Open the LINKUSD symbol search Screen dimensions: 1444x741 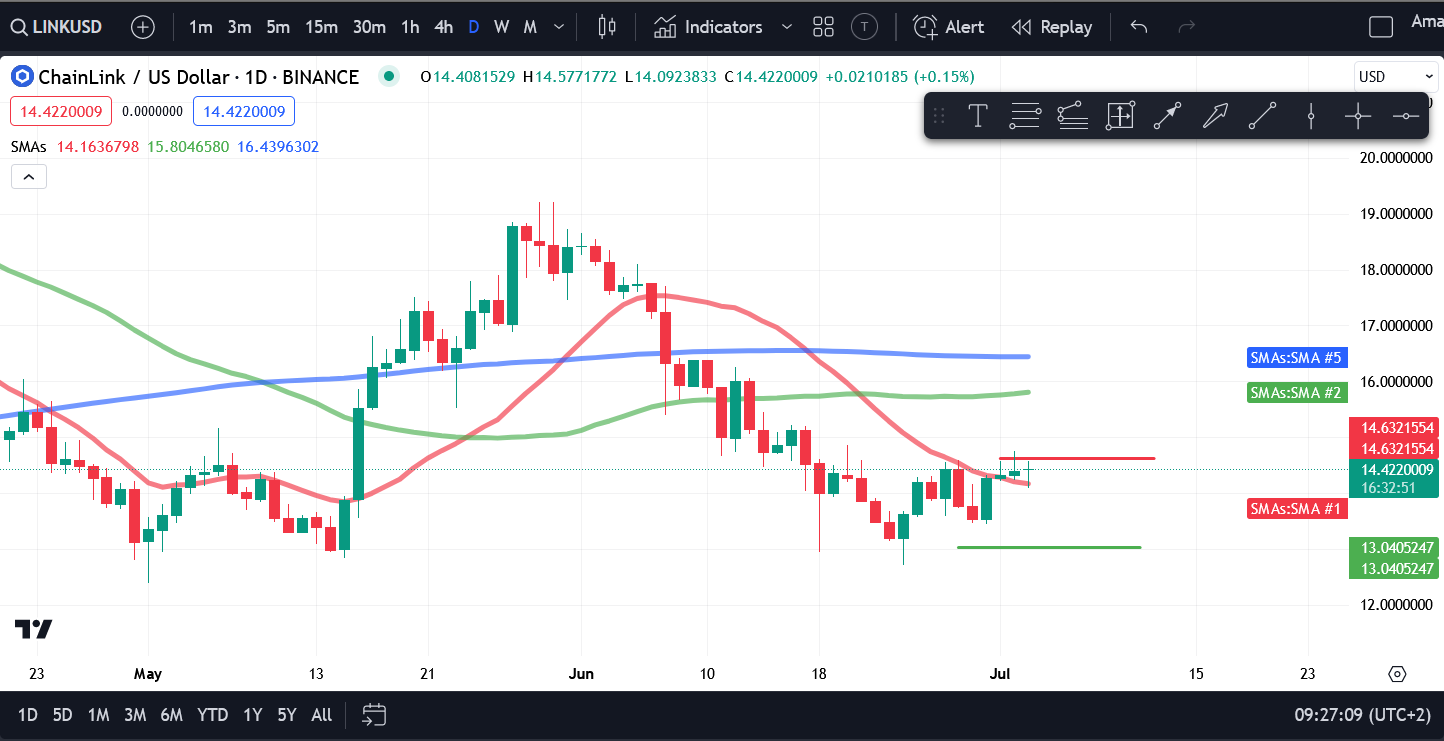pos(56,27)
